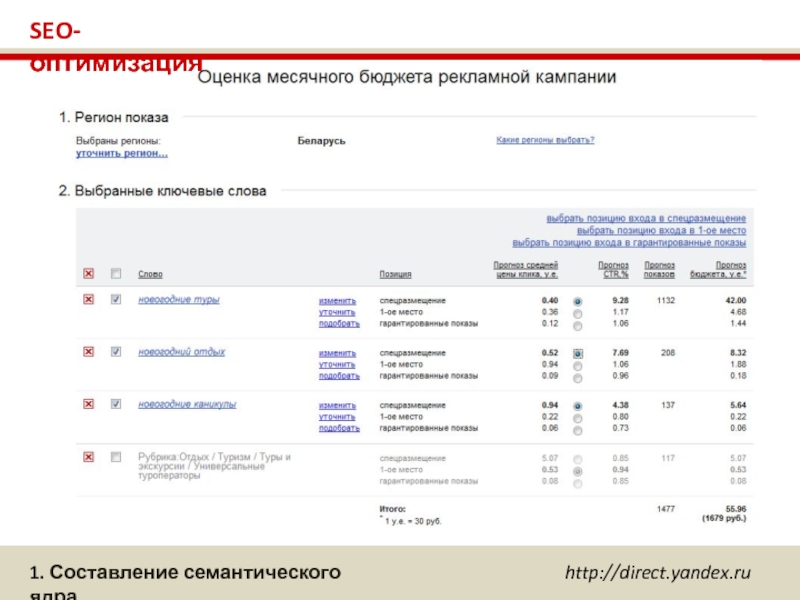The image size is (800, 600).
Task: Click 'уточнить' for 'новогодние каникулы'
Action: click(337, 417)
